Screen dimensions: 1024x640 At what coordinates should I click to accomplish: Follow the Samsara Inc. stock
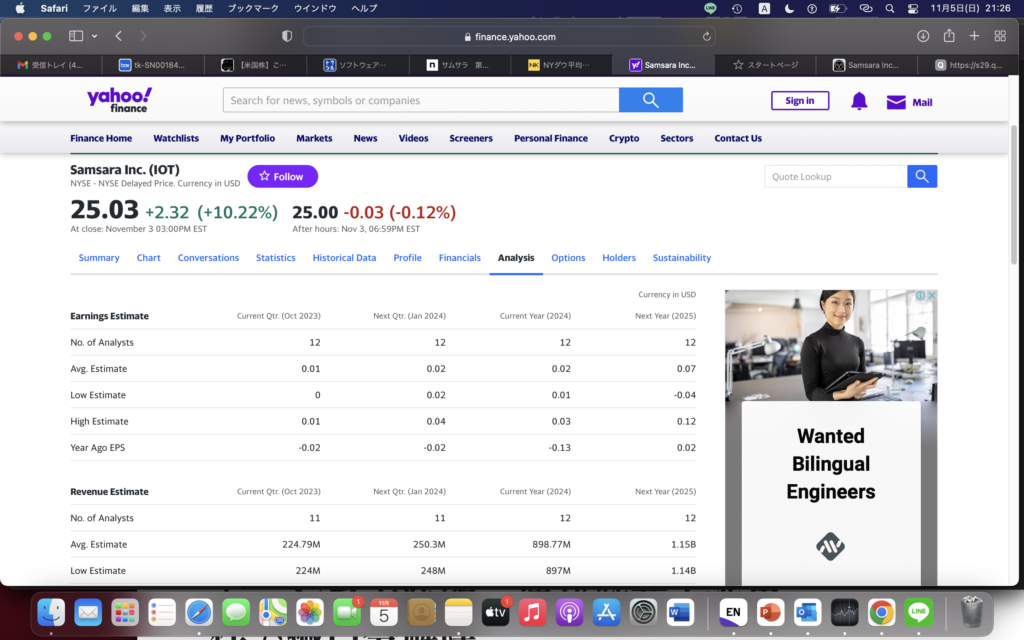pos(282,176)
